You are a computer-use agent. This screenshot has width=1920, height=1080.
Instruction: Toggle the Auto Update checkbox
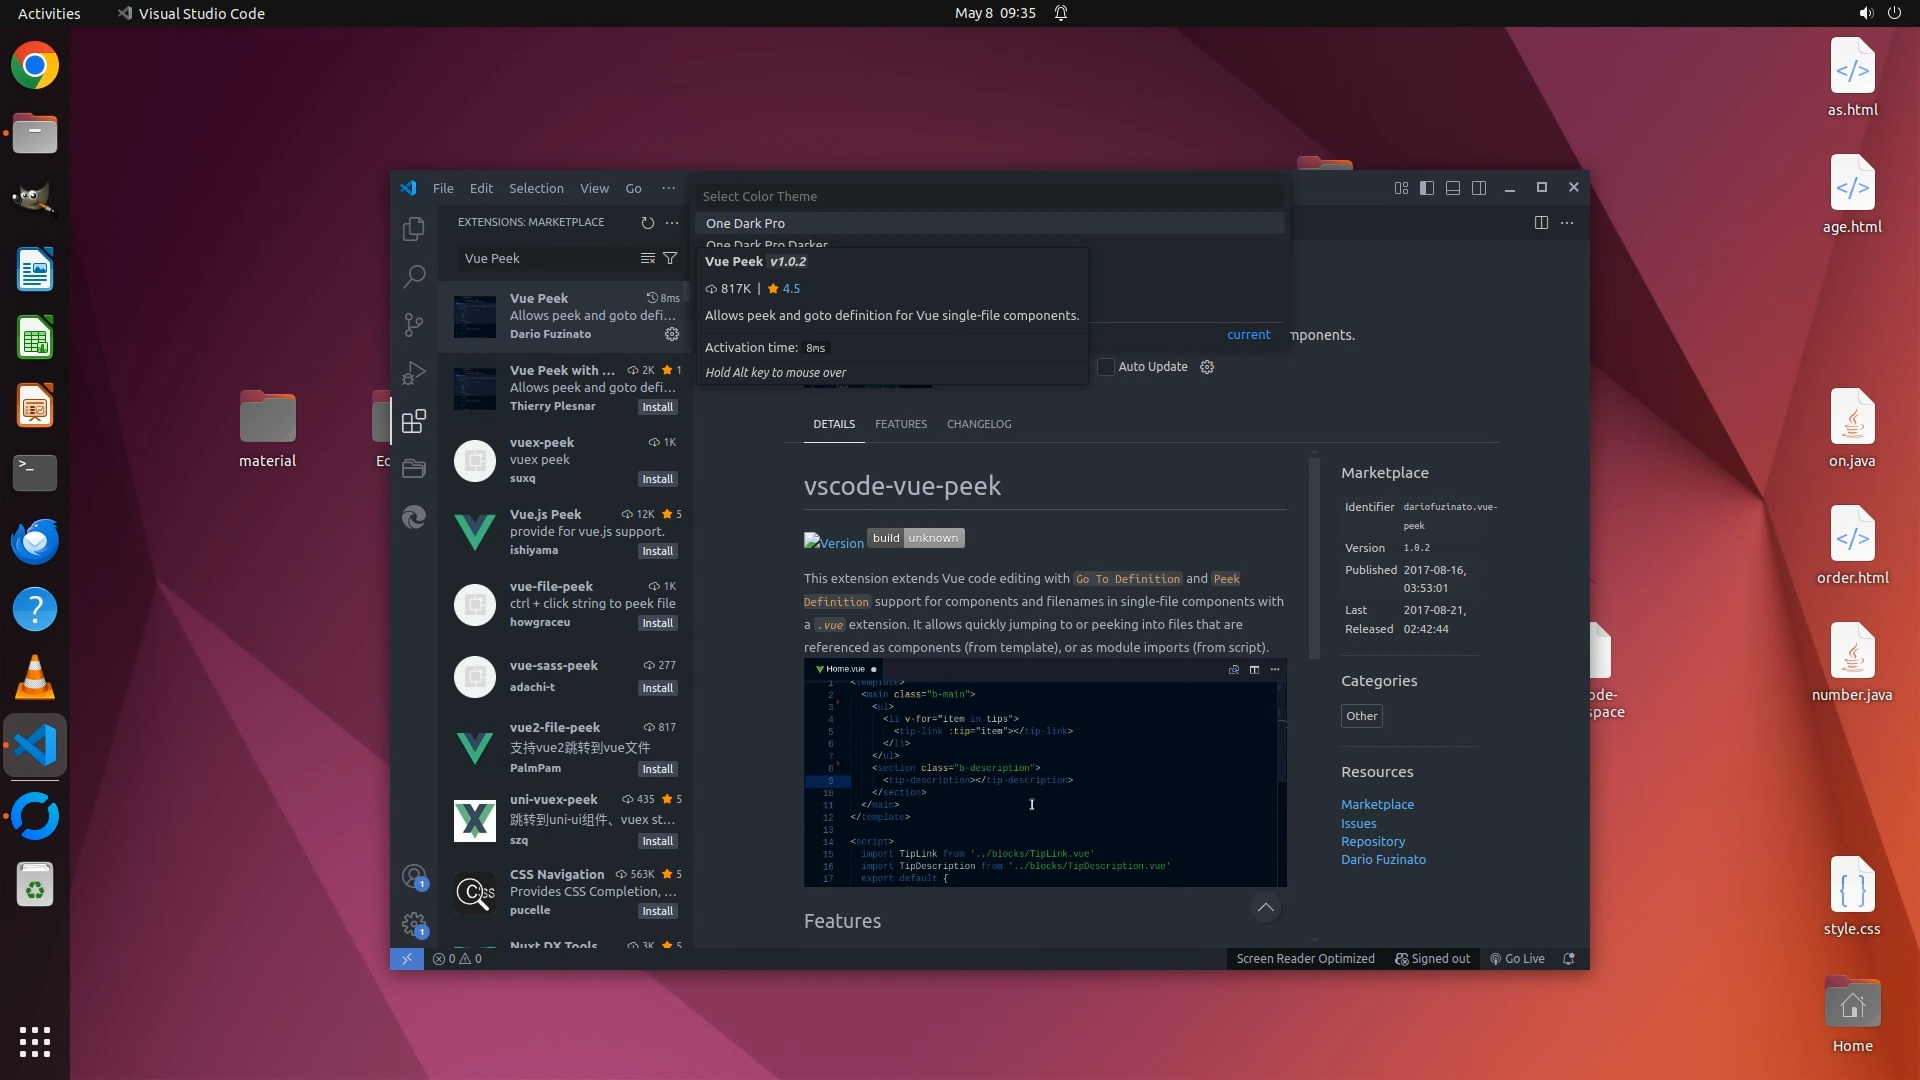tap(1106, 367)
